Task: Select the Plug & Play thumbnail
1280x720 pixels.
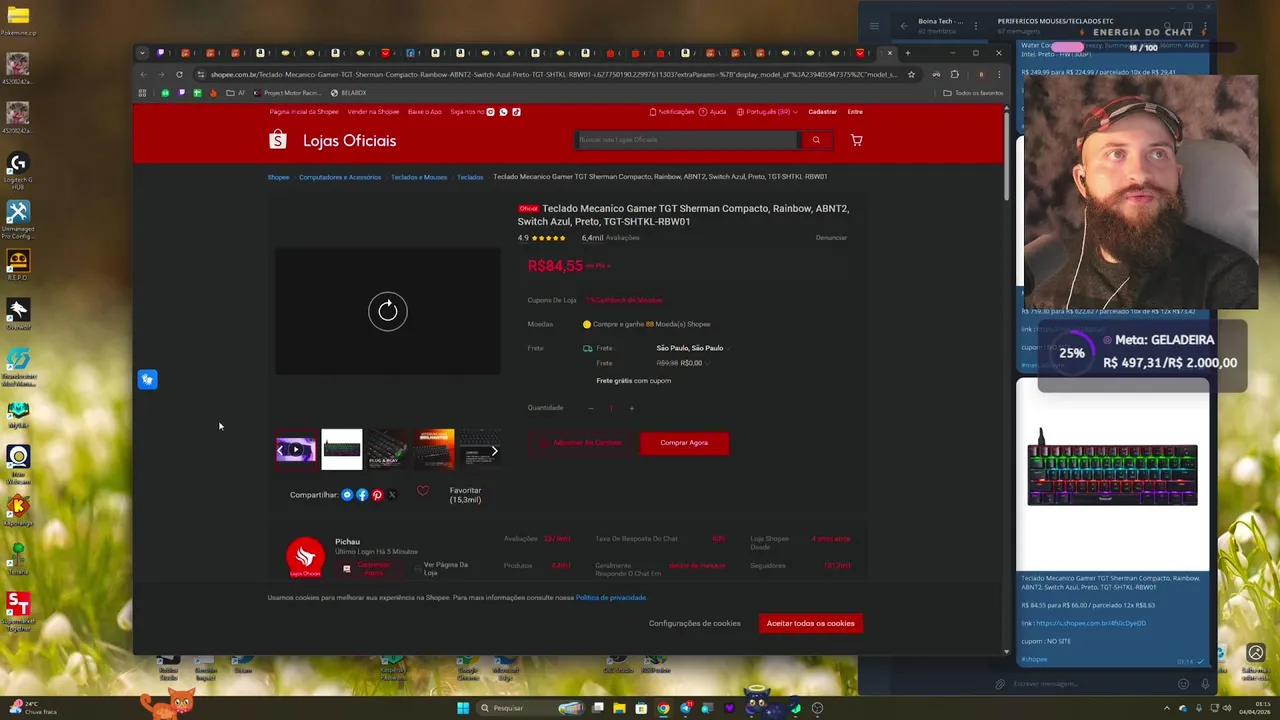Action: (x=388, y=450)
